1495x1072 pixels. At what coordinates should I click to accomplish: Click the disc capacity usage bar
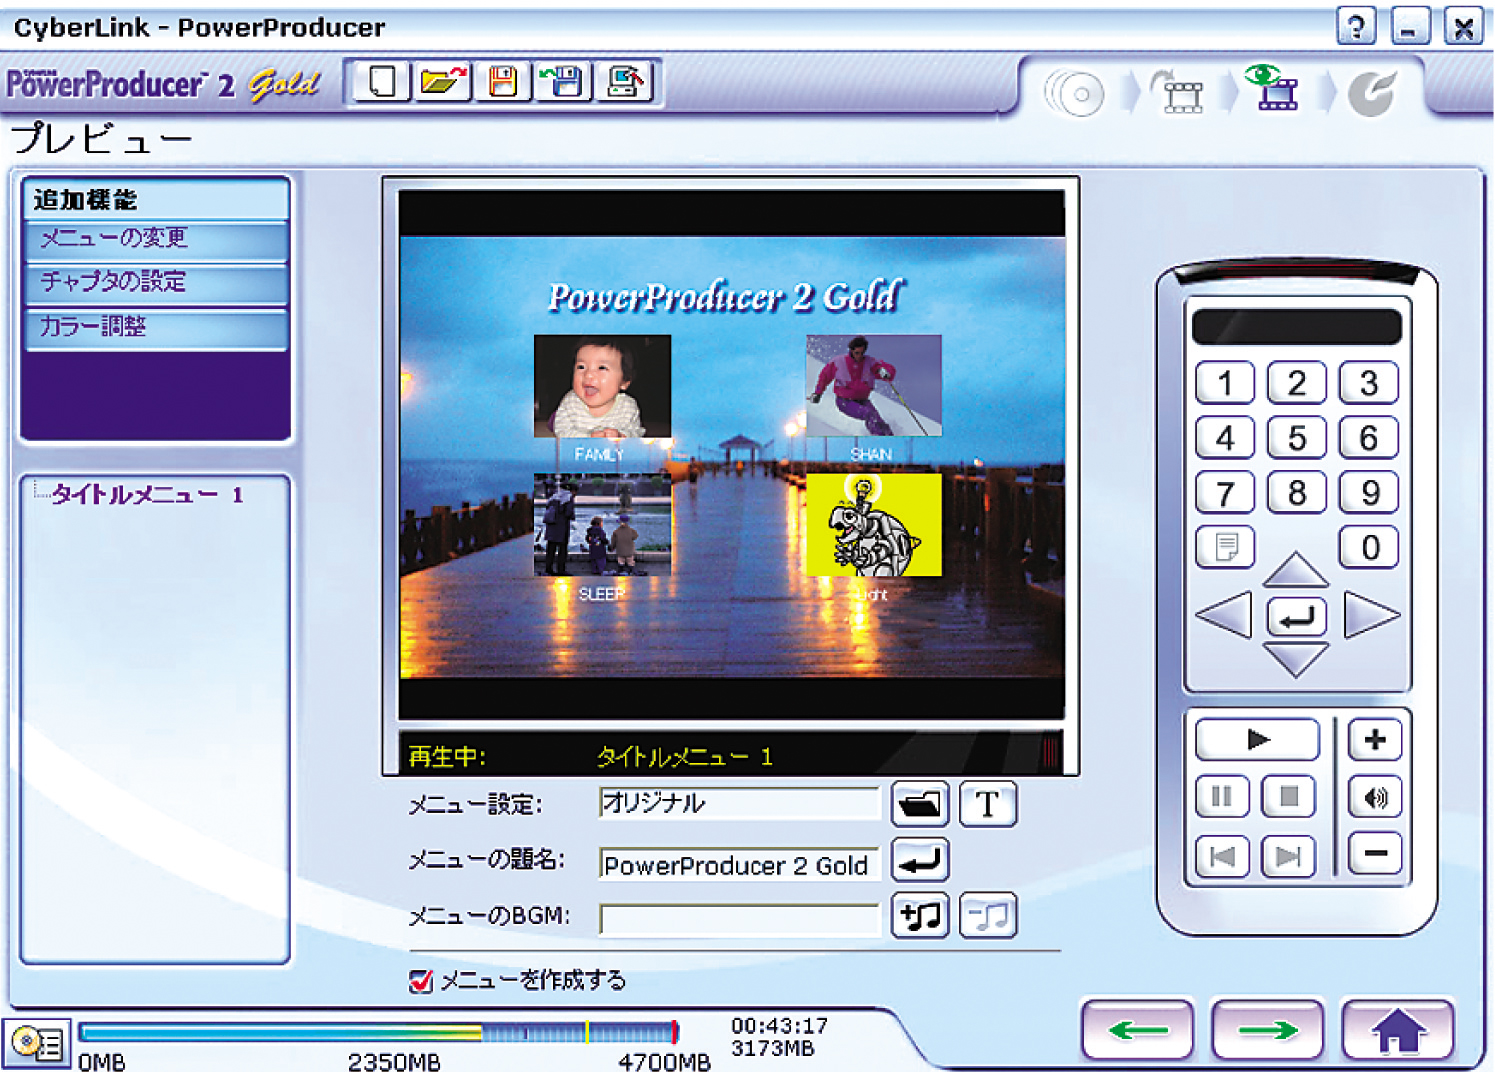pyautogui.click(x=379, y=1031)
